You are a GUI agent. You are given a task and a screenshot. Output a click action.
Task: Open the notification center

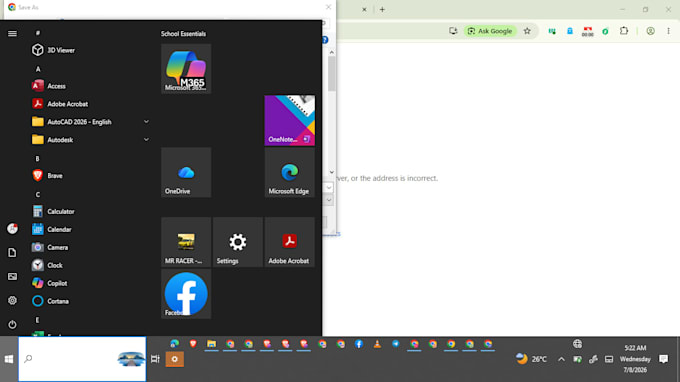(663, 359)
